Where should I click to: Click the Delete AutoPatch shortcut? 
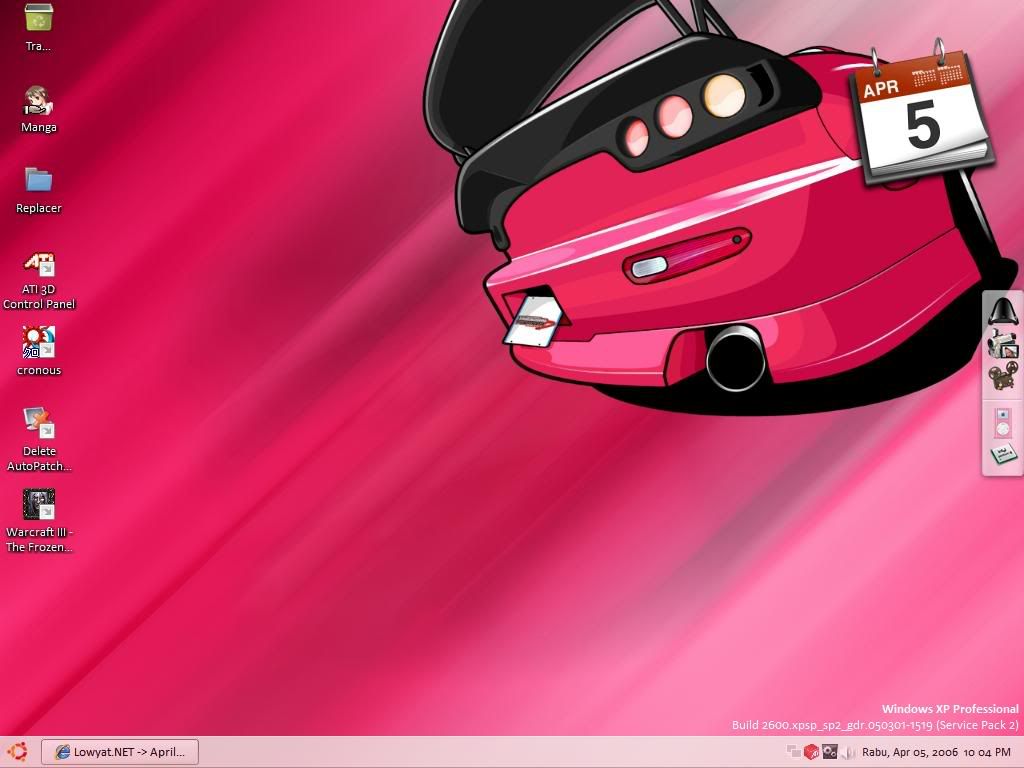39,423
